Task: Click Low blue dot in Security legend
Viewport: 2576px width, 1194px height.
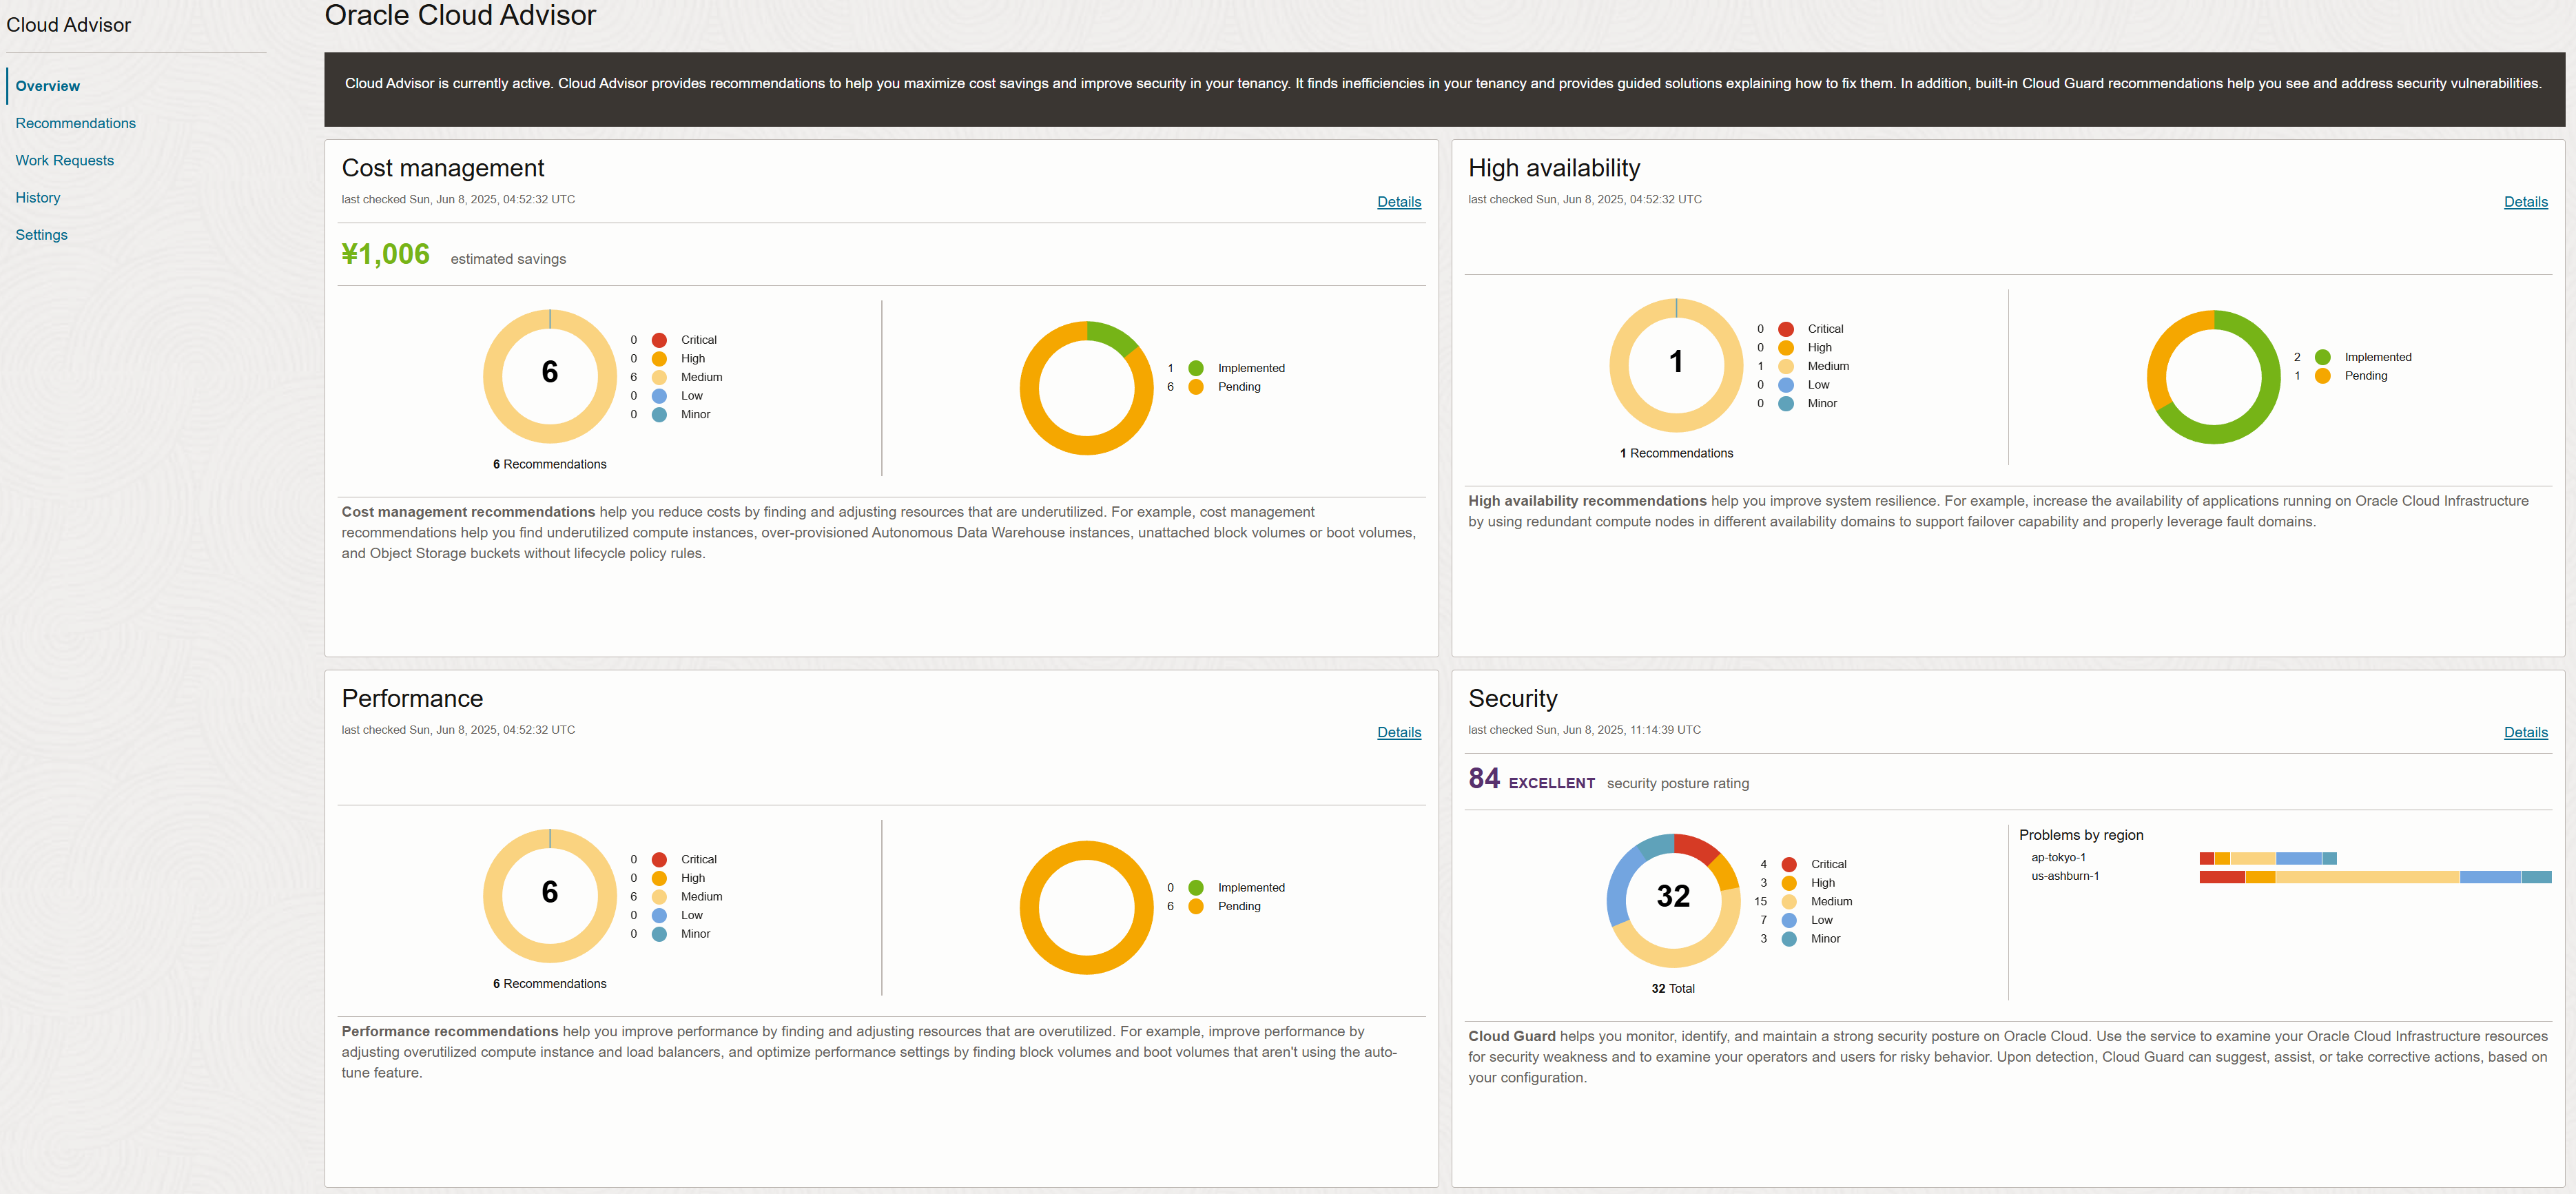Action: [x=1789, y=920]
